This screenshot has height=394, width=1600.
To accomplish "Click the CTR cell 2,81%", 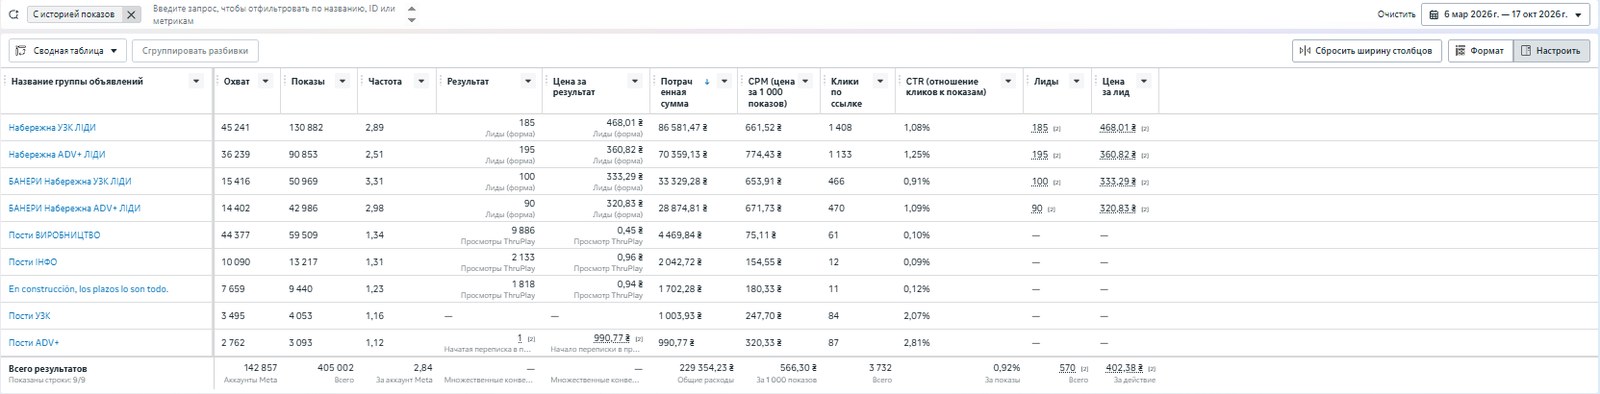I will (x=917, y=343).
